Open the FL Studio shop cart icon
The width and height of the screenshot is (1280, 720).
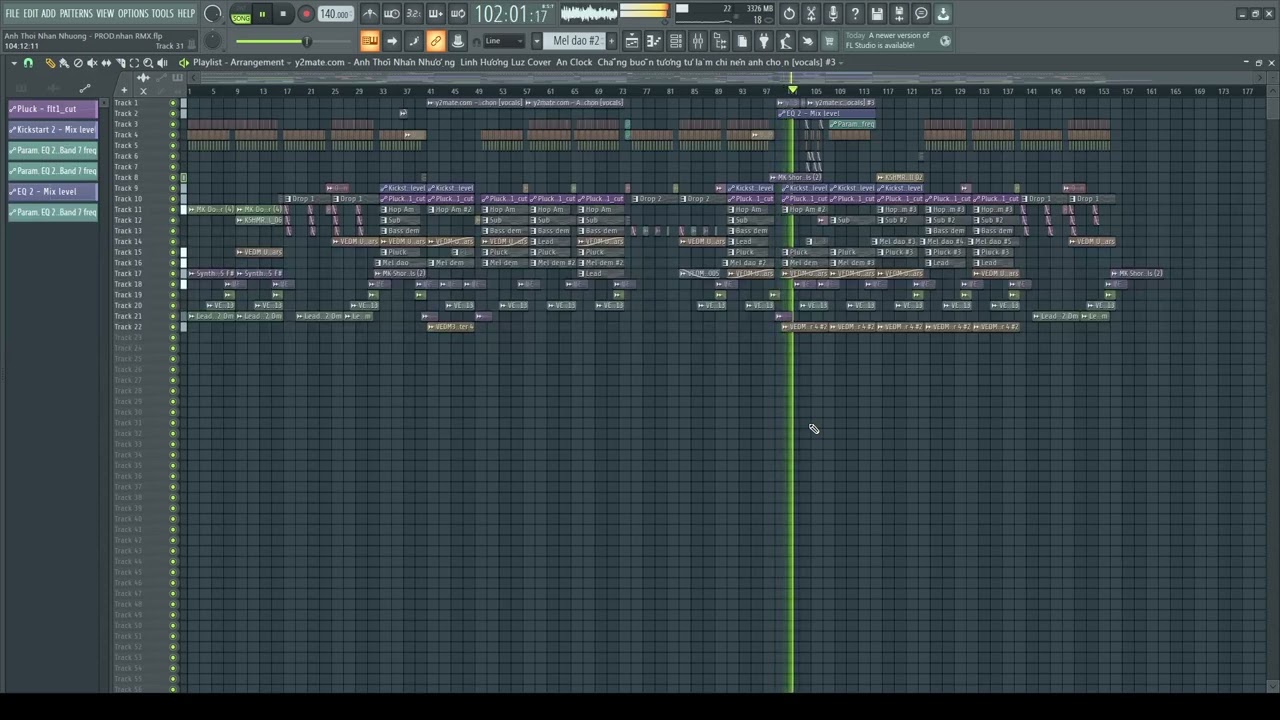[x=830, y=41]
